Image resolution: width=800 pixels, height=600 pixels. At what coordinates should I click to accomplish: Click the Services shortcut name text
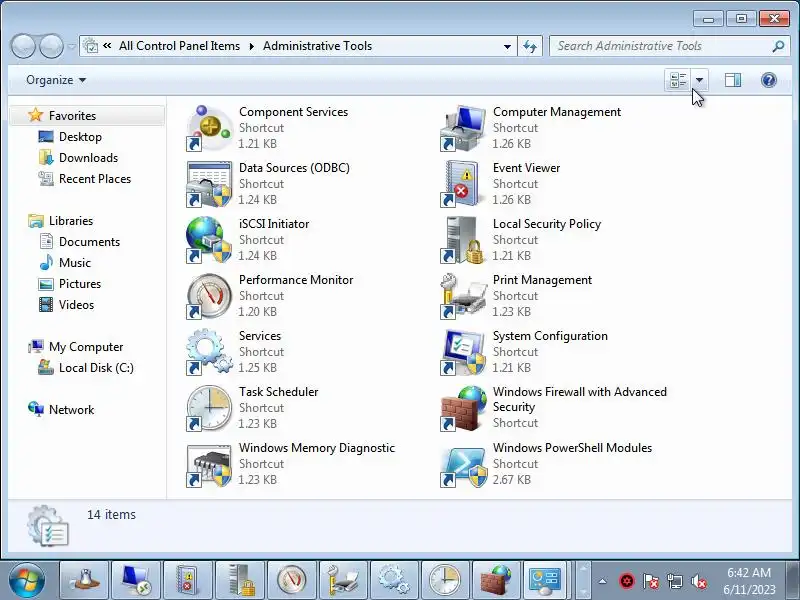[x=260, y=336]
